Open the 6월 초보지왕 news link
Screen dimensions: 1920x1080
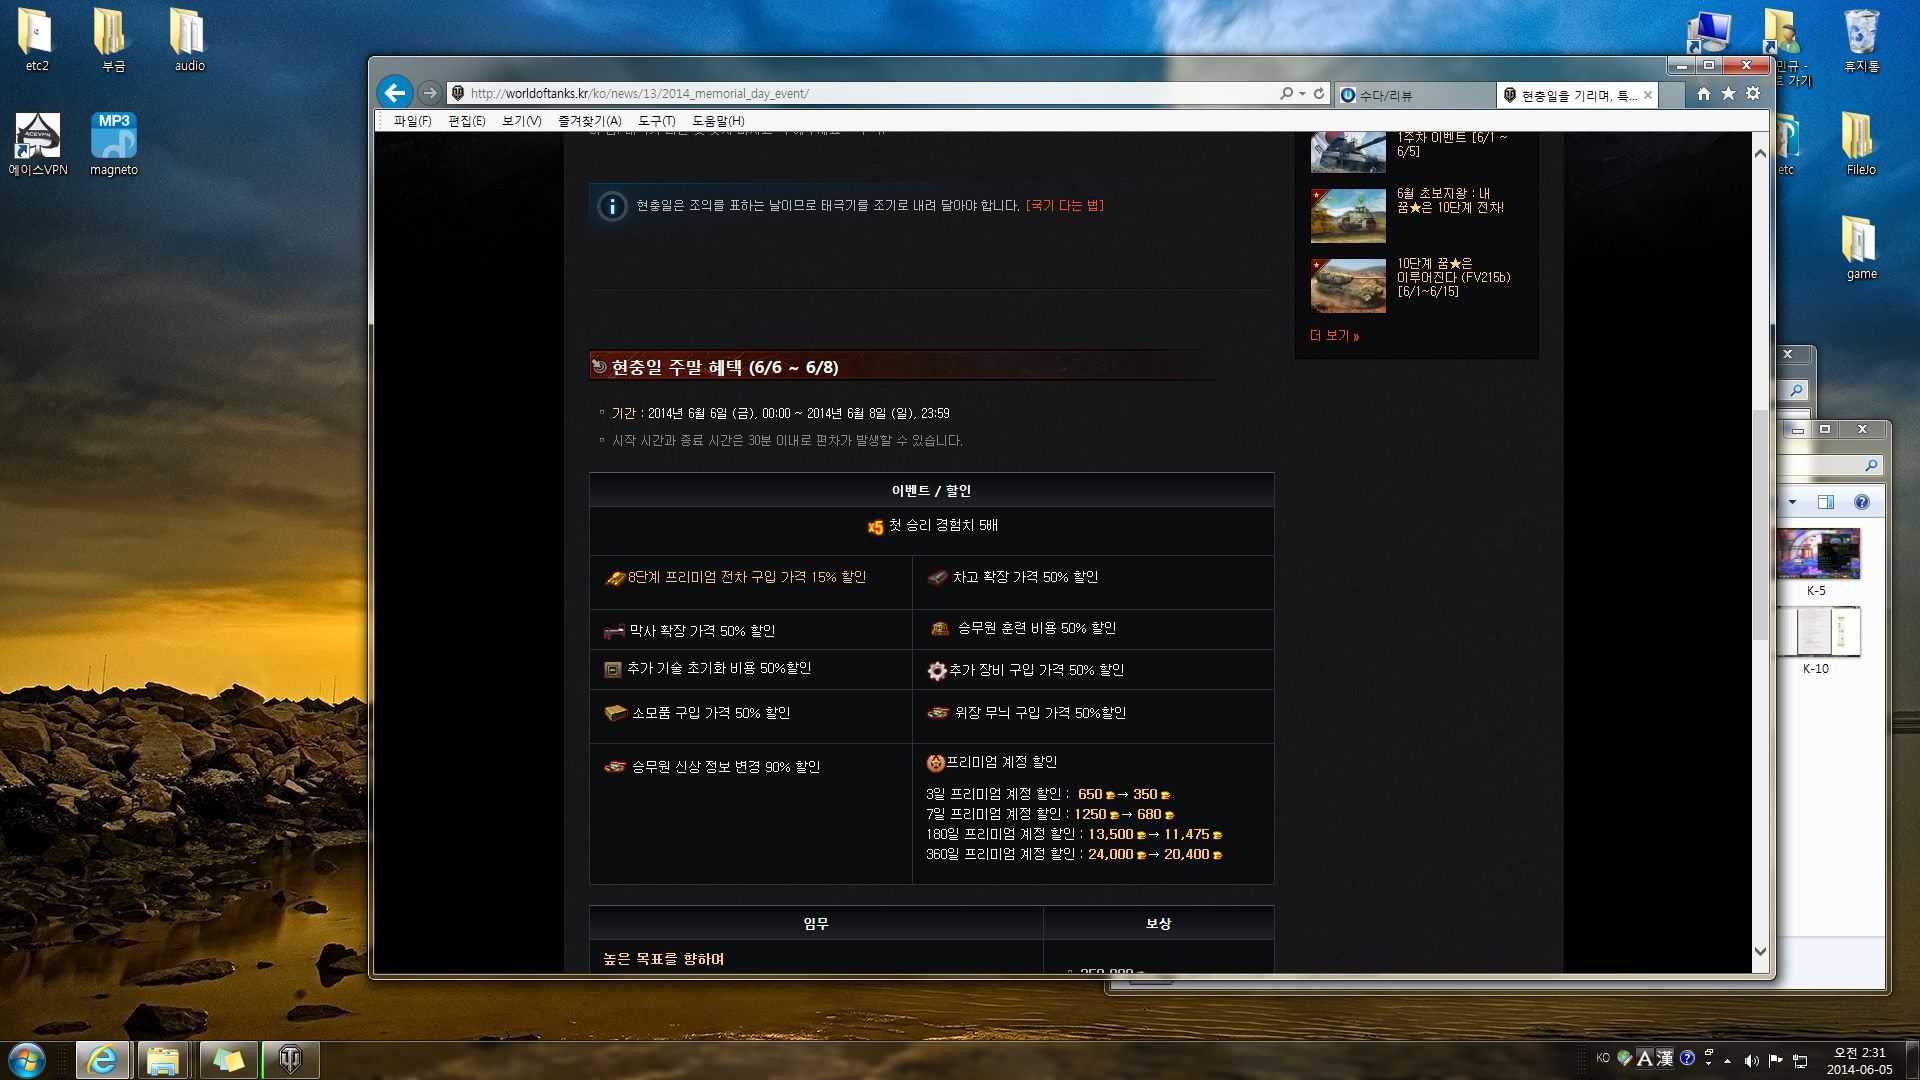pos(1449,200)
